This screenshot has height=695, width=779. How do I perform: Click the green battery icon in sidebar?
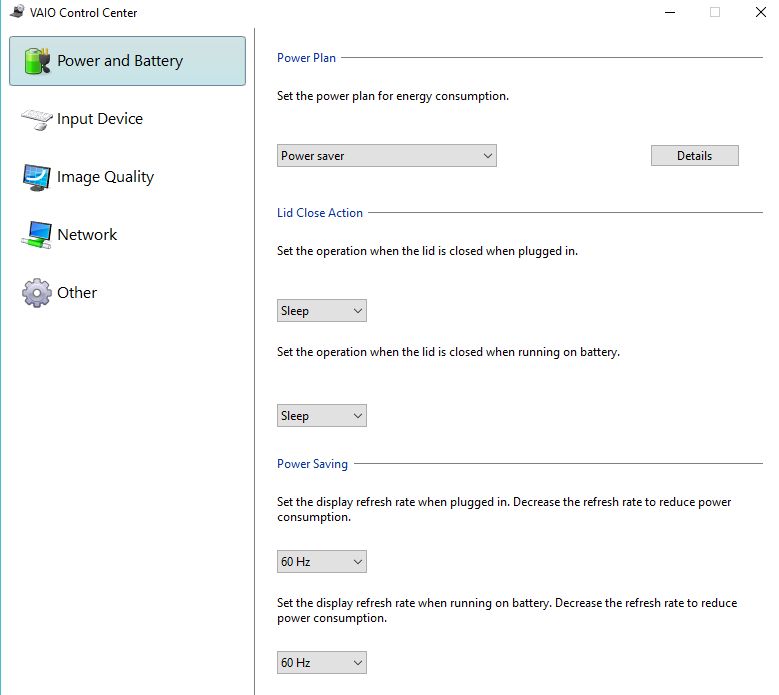[37, 61]
